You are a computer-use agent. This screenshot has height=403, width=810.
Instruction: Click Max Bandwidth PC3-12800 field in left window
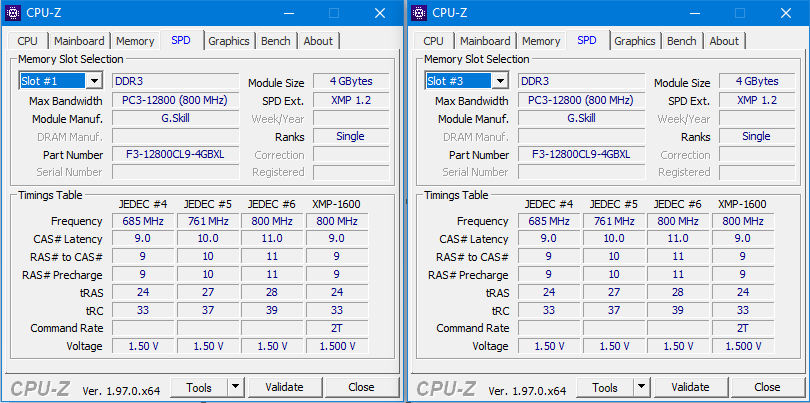[x=176, y=100]
